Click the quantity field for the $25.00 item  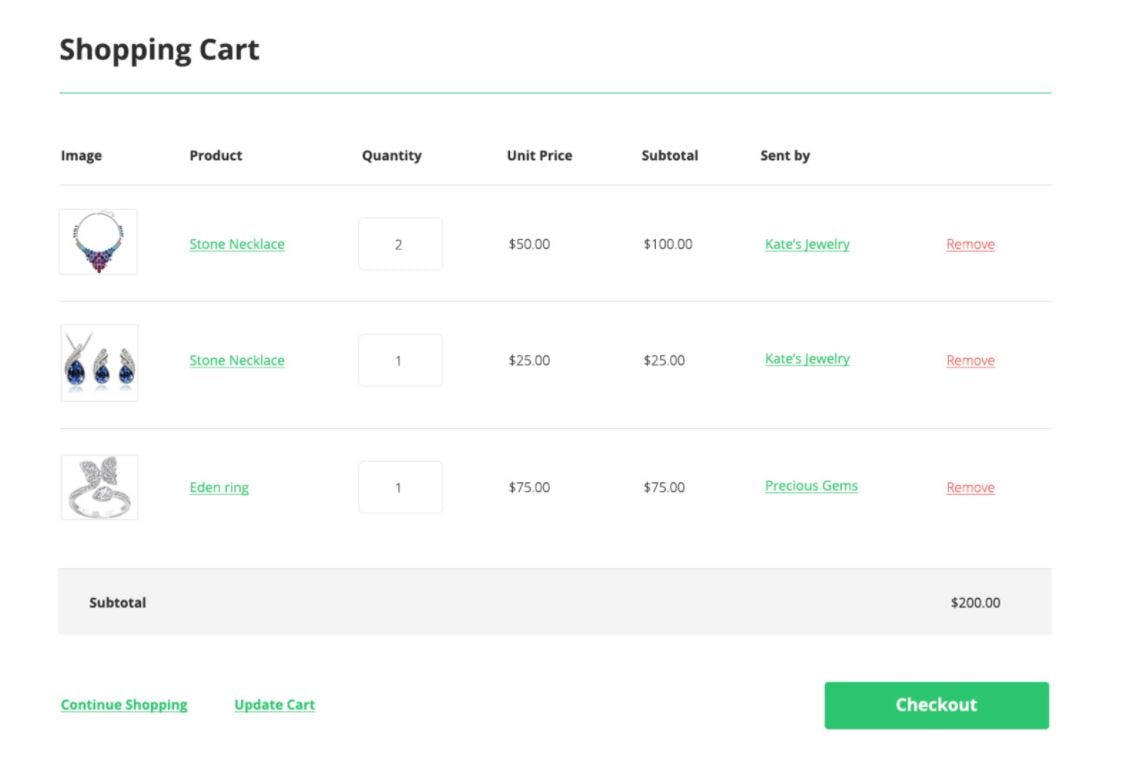400,360
